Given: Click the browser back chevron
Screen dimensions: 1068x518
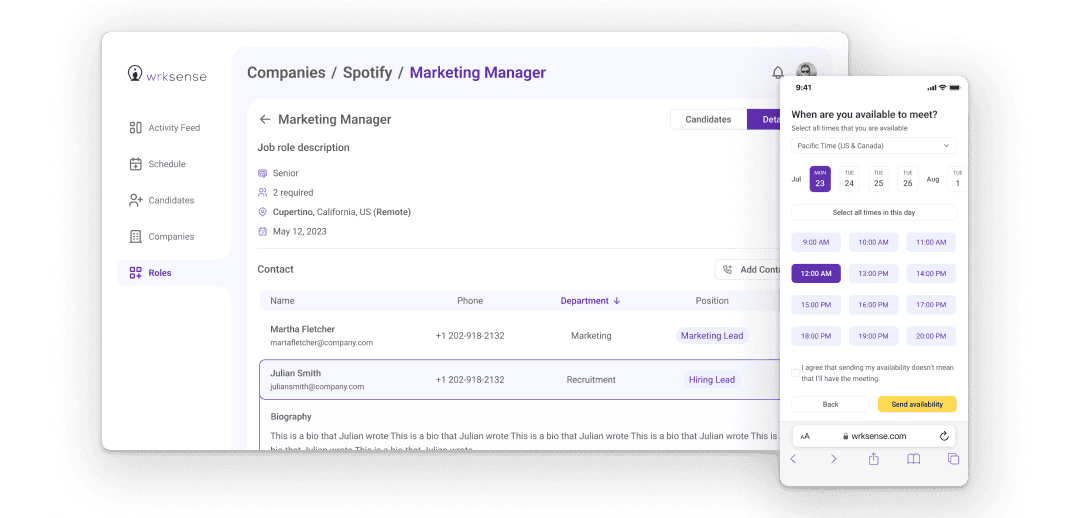Looking at the screenshot, I should coord(794,459).
